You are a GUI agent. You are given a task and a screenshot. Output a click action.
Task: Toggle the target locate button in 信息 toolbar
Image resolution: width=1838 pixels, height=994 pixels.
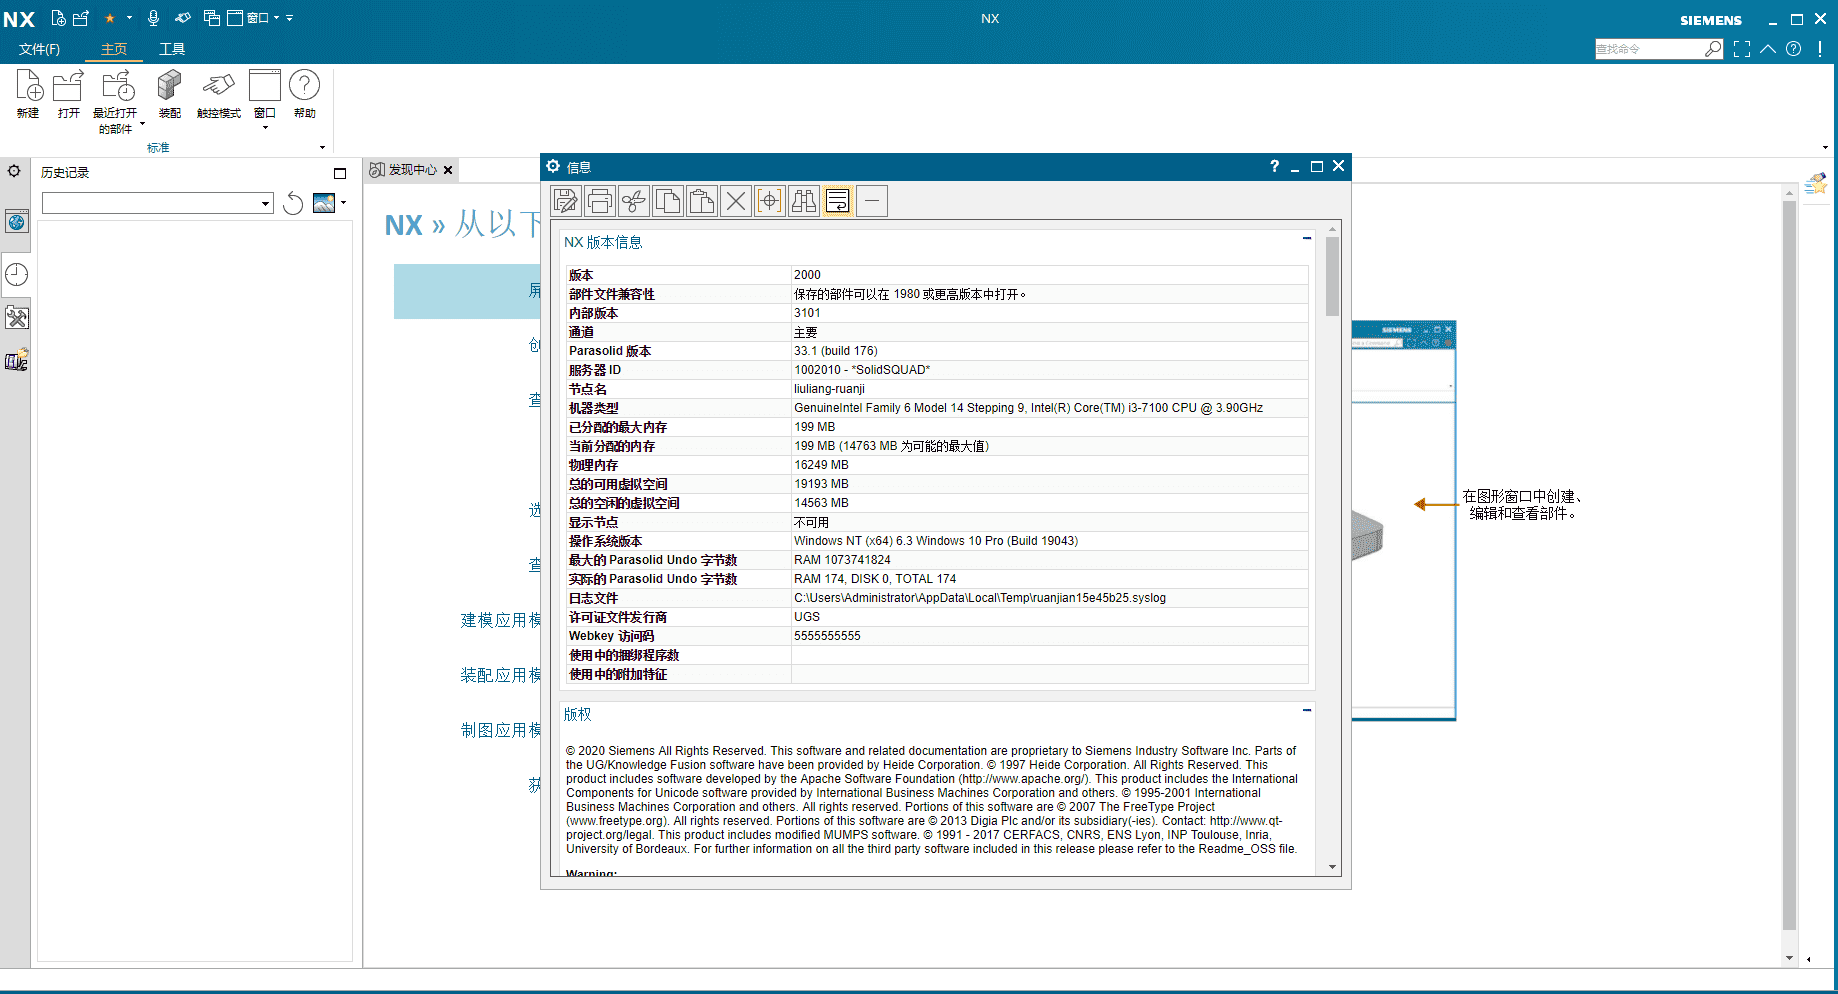[x=770, y=202]
